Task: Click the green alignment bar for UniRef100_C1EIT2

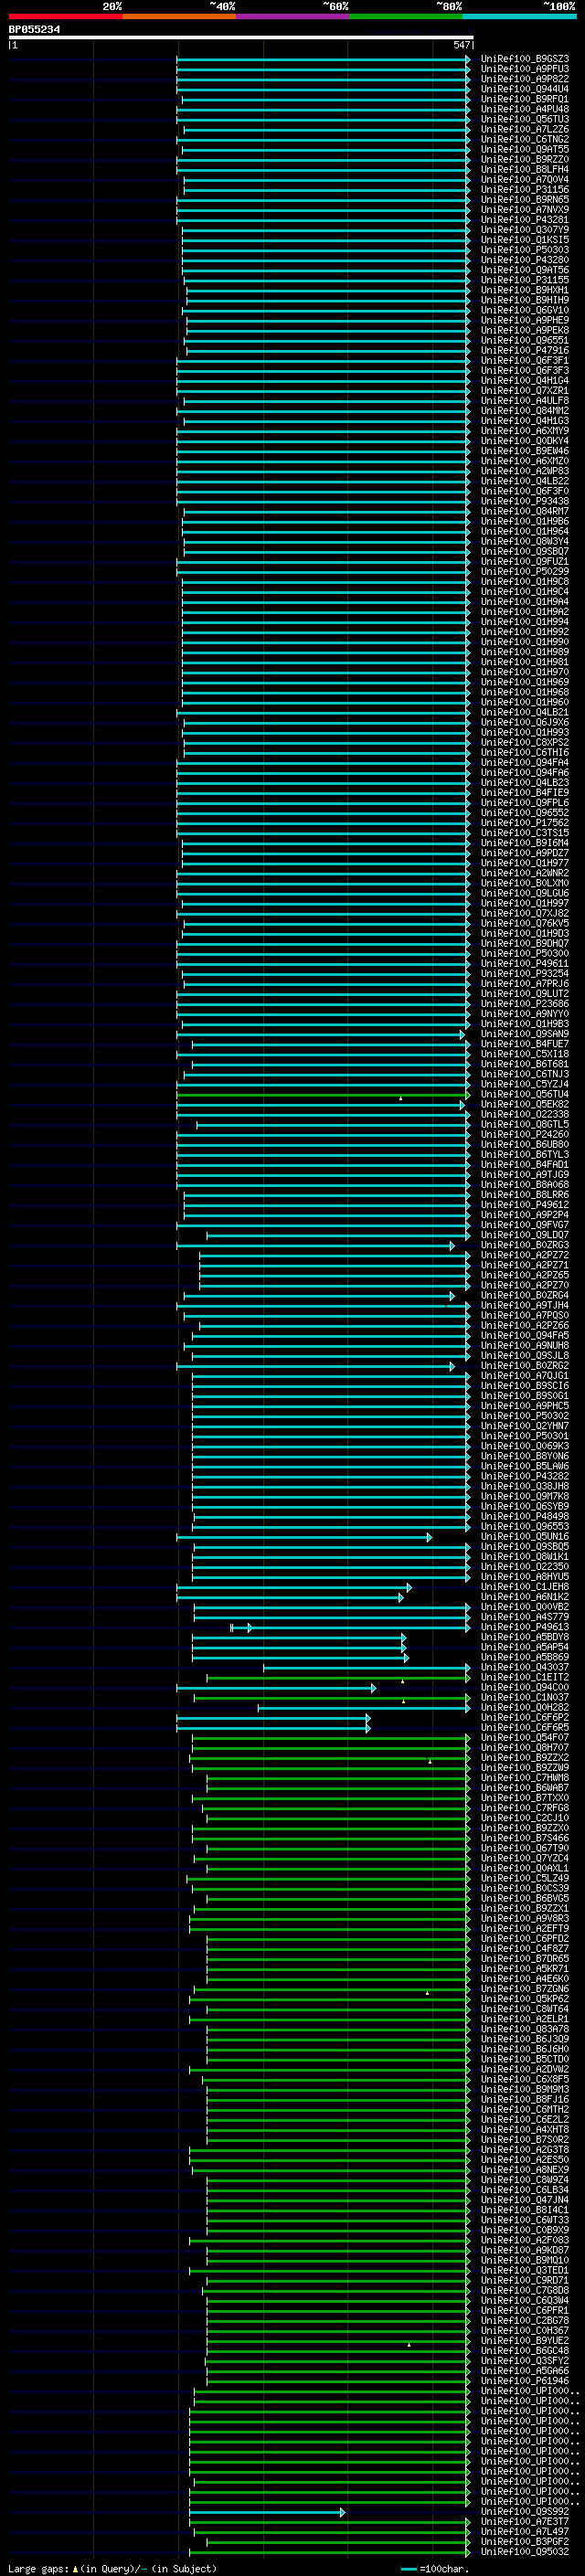Action: (338, 1677)
